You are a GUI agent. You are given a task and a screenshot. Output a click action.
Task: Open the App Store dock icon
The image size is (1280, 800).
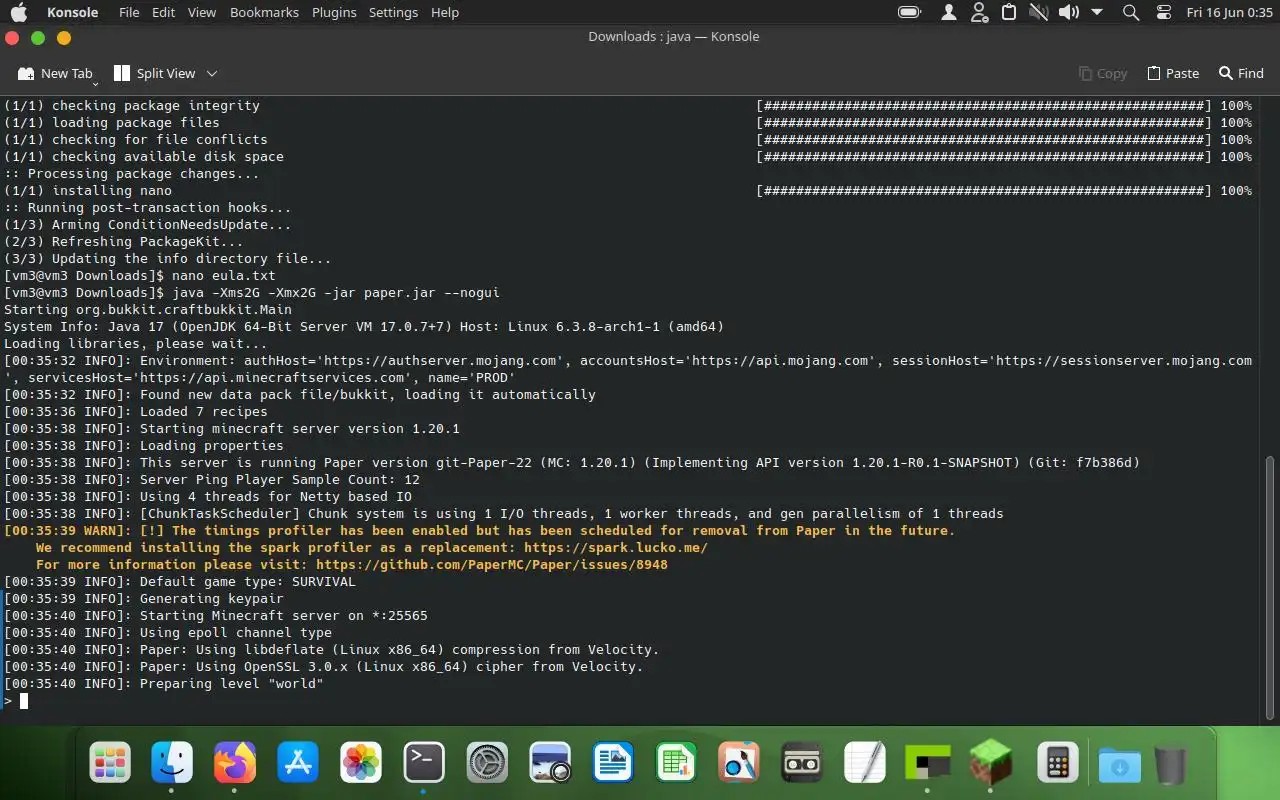[298, 763]
